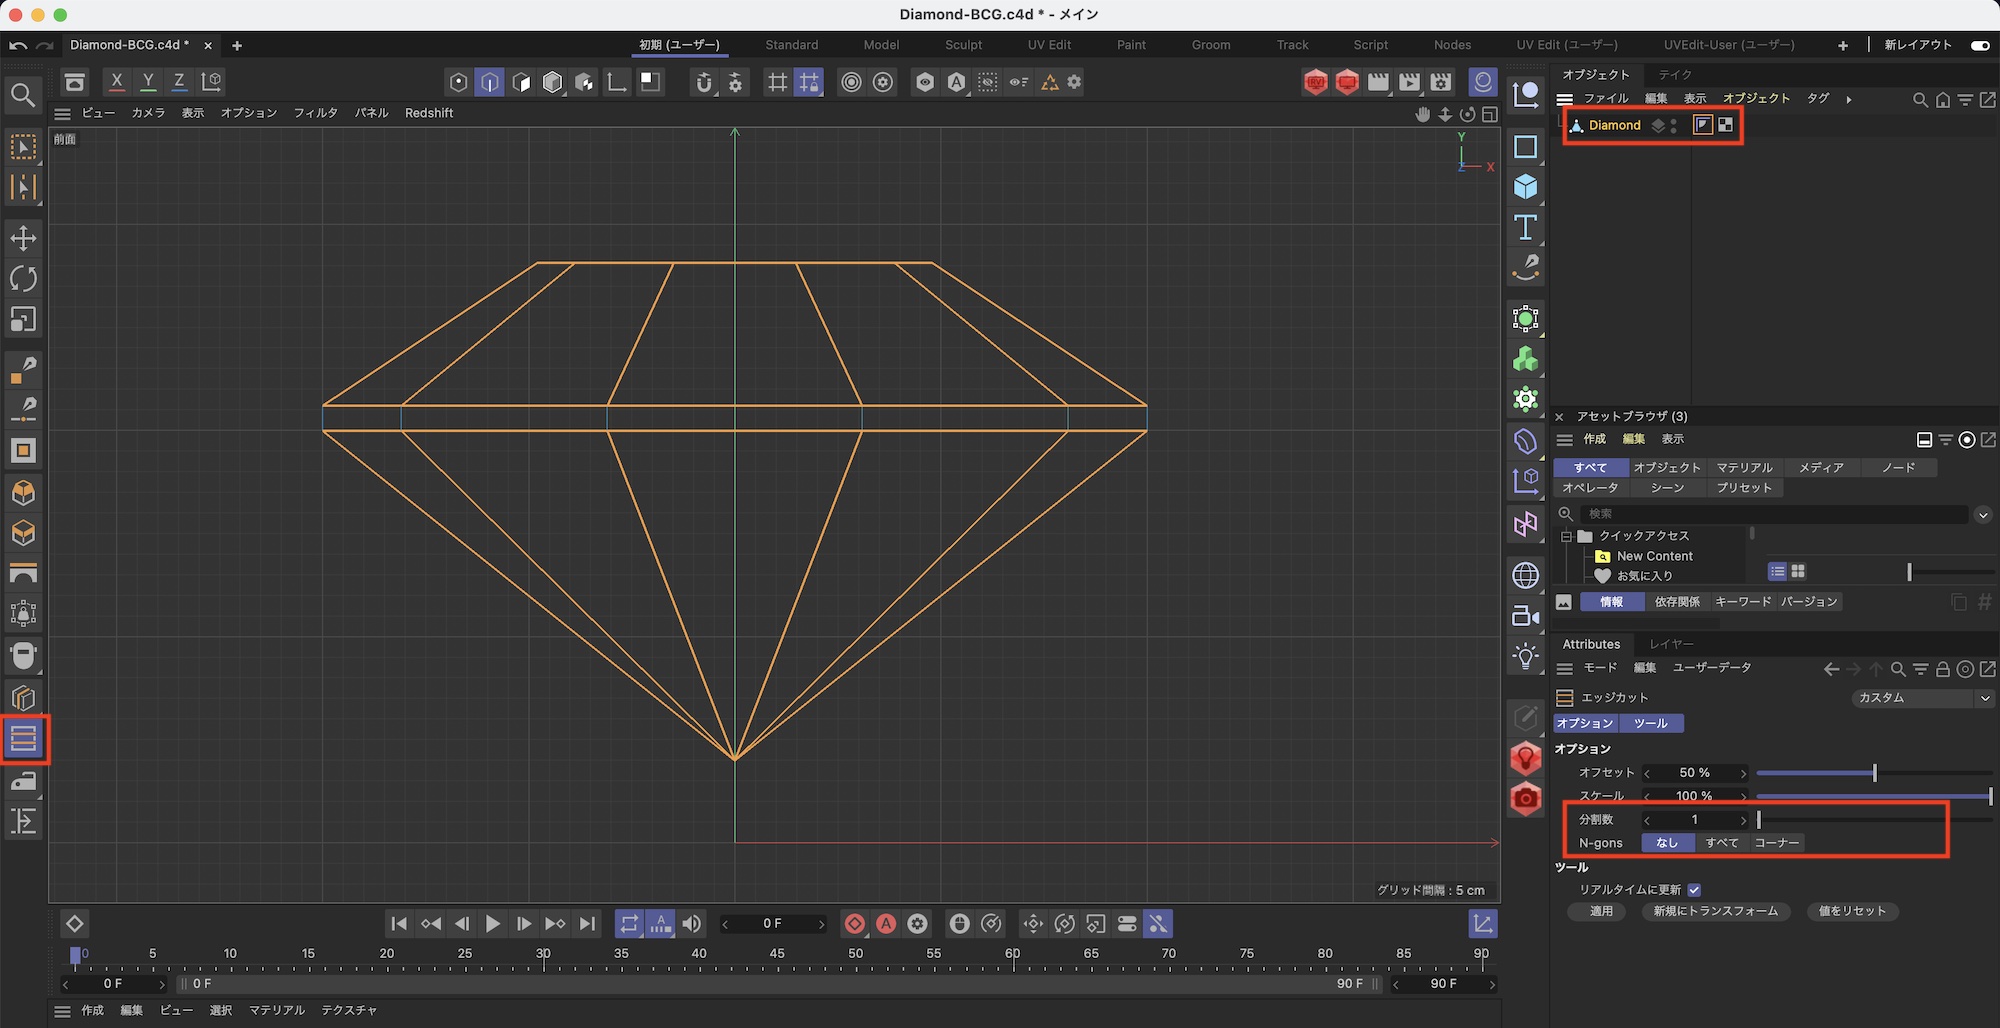Click the 値をリセット button

point(1852,911)
